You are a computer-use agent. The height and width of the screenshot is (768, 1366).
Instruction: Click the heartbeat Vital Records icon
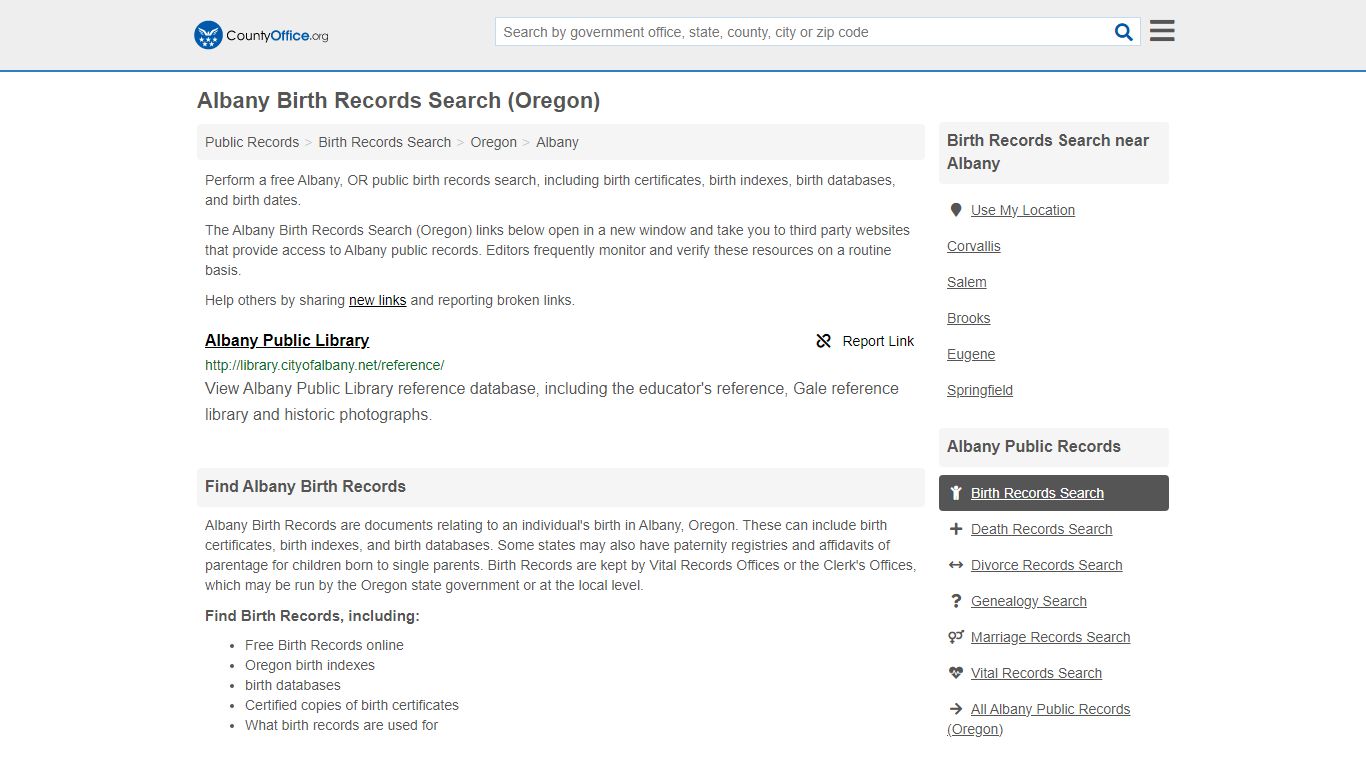(956, 673)
